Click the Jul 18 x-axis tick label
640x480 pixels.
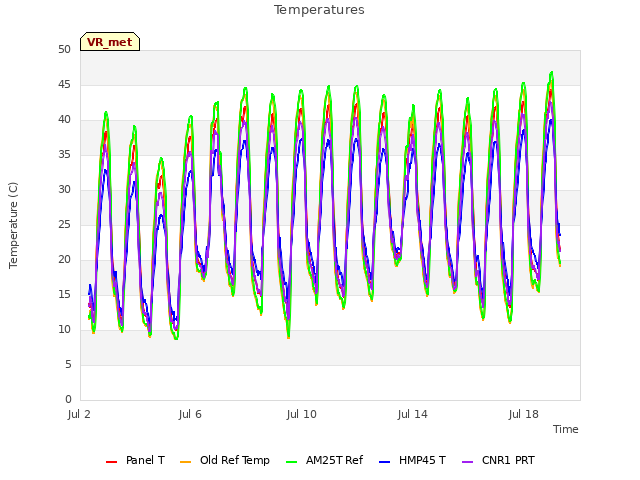point(524,414)
